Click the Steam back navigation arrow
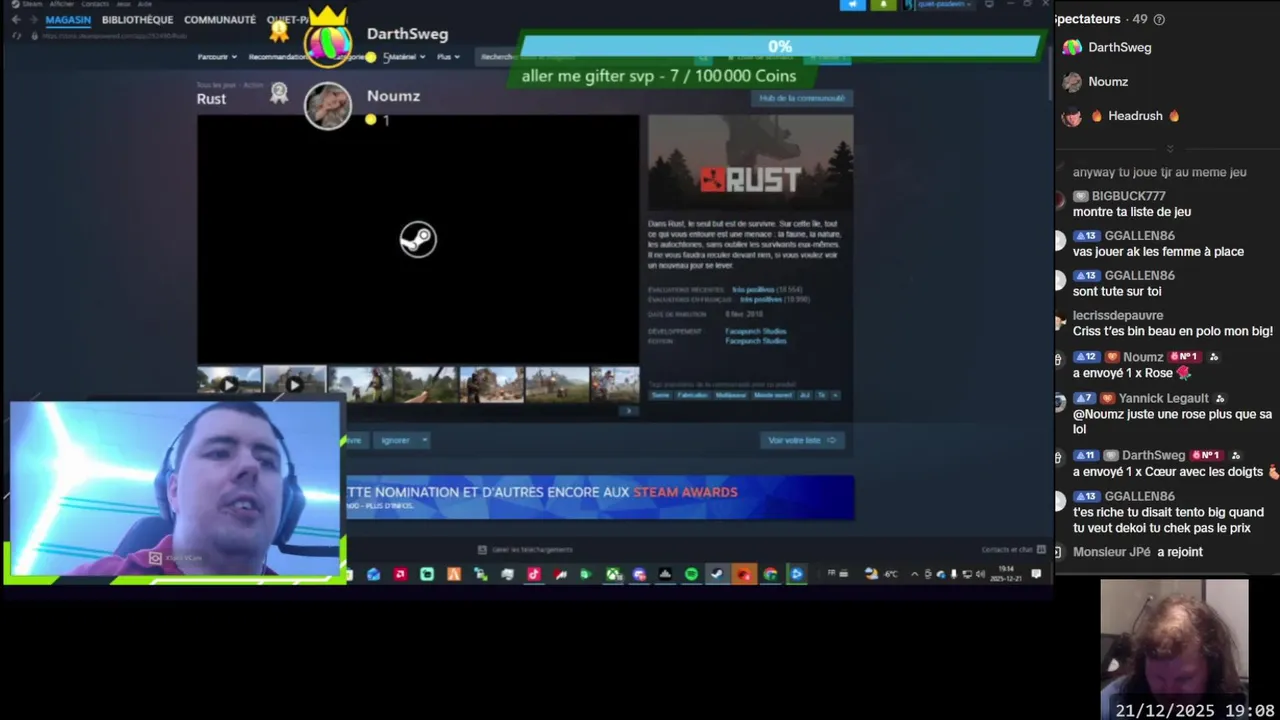Viewport: 1280px width, 720px height. pos(15,20)
